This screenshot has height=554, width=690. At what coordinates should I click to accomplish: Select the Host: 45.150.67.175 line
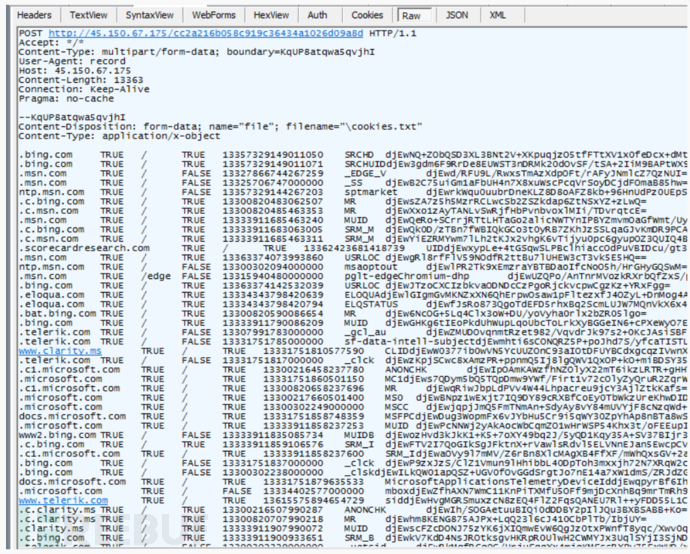coord(75,70)
